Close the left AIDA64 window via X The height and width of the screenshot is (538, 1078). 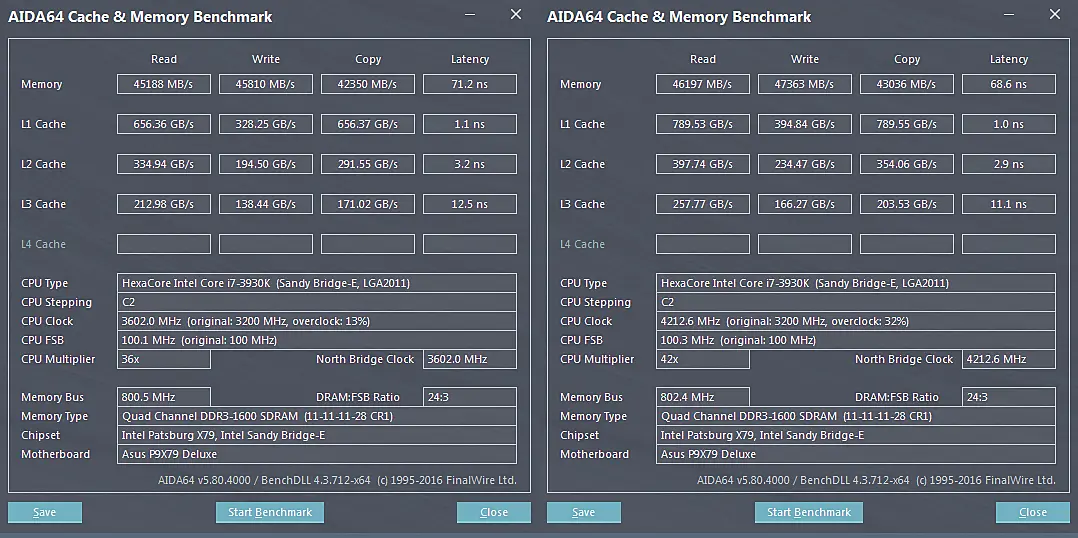516,14
